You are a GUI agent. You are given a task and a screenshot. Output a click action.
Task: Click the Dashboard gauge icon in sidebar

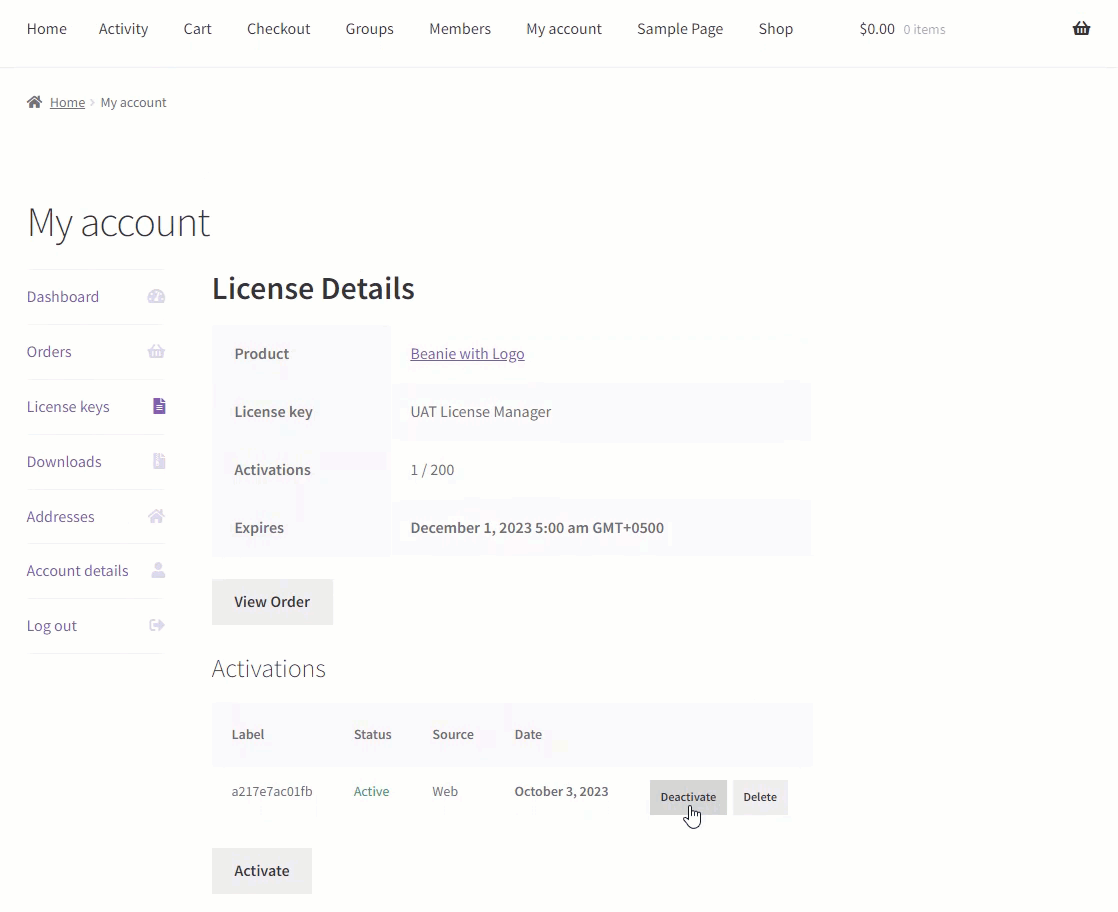pos(156,296)
